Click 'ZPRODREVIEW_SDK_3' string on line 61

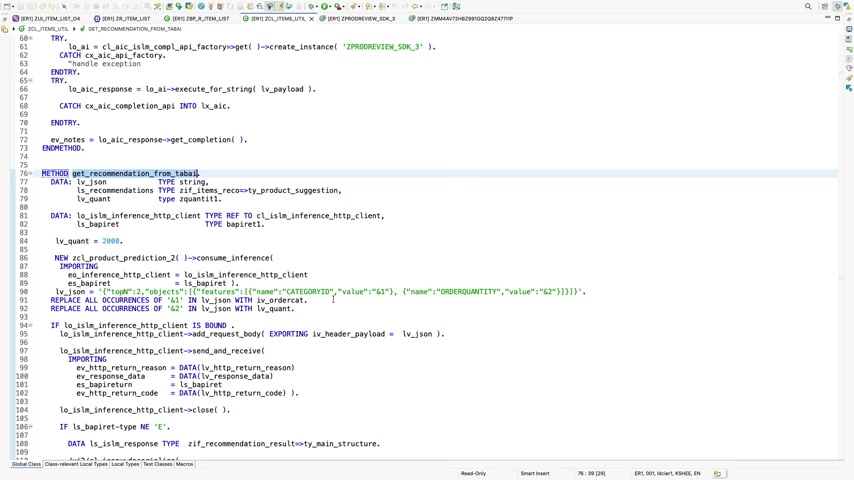click(x=382, y=47)
